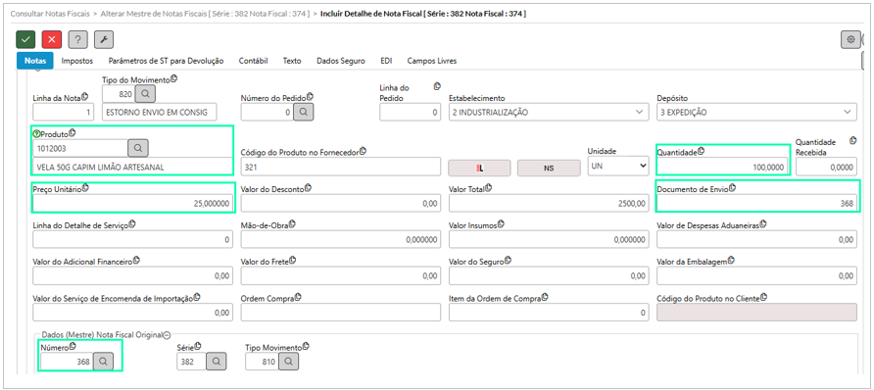Screen dimensions: 874x390
Task: Click the IL button
Action: (x=479, y=168)
